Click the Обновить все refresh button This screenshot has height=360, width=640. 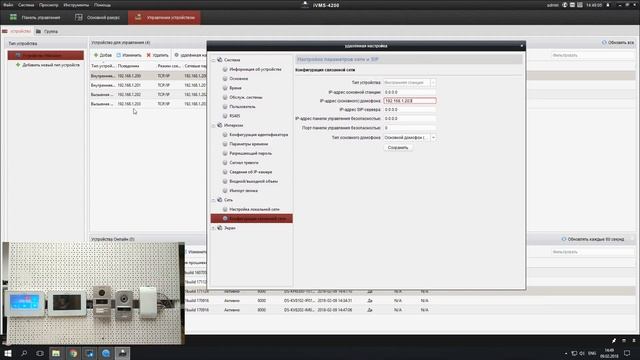coord(618,42)
